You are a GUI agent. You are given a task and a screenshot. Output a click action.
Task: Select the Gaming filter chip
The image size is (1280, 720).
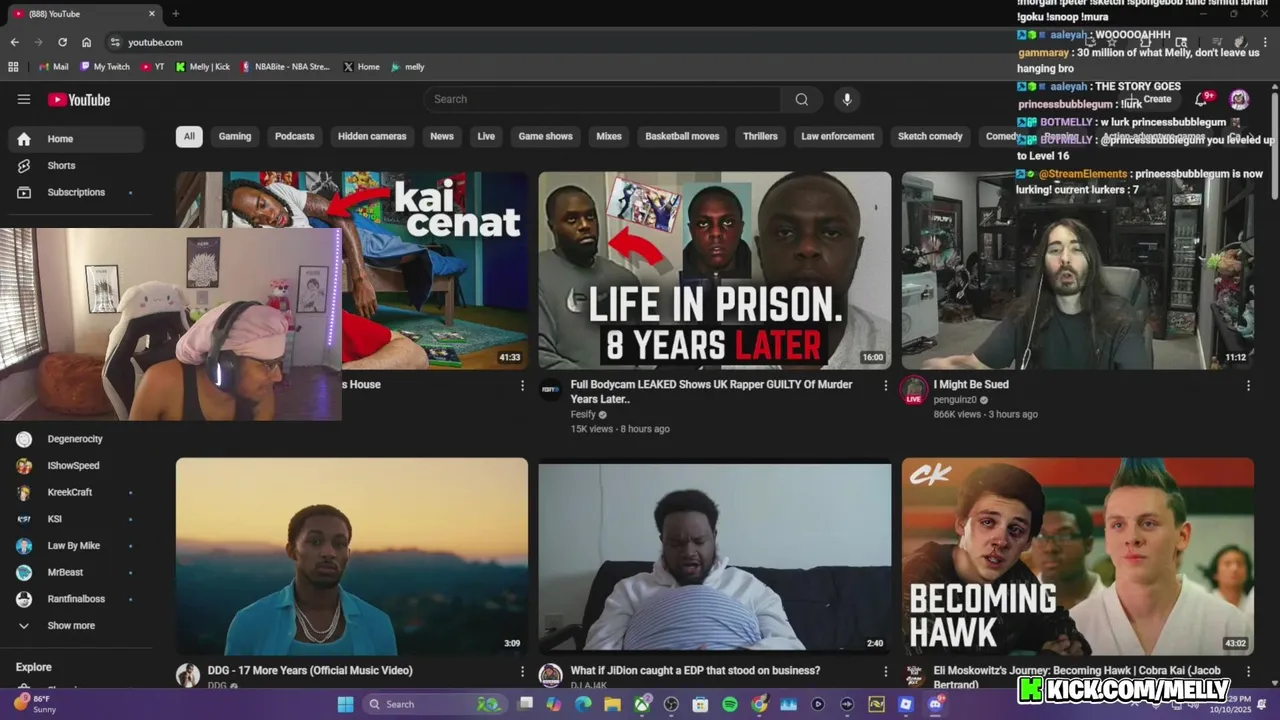[x=235, y=136]
